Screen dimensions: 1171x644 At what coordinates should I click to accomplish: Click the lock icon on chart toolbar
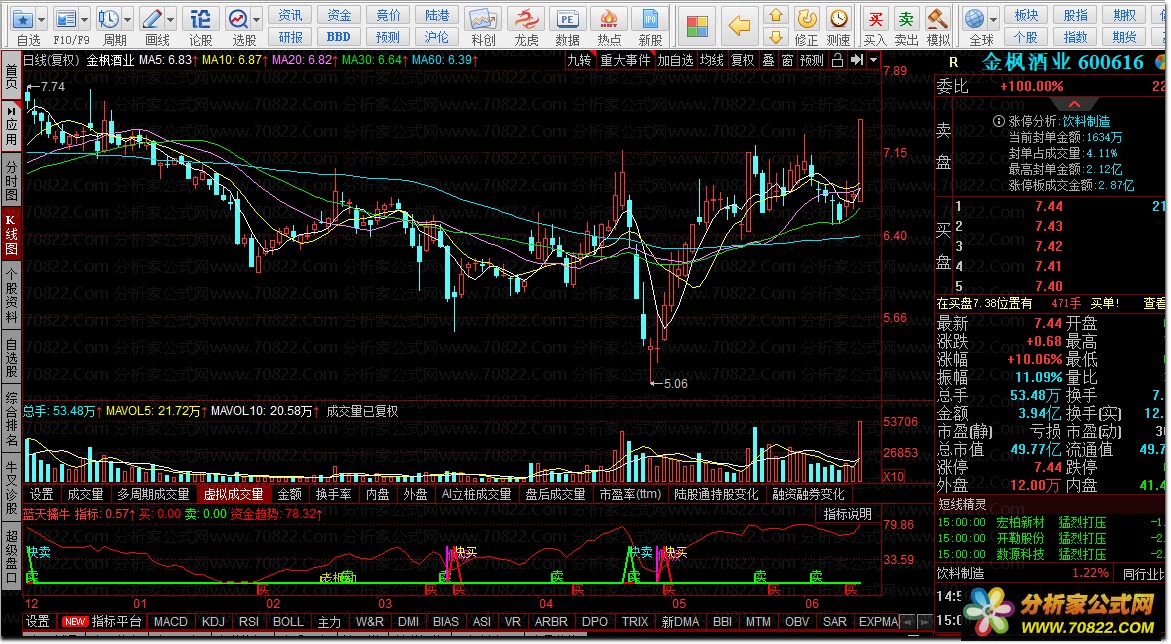pos(837,60)
